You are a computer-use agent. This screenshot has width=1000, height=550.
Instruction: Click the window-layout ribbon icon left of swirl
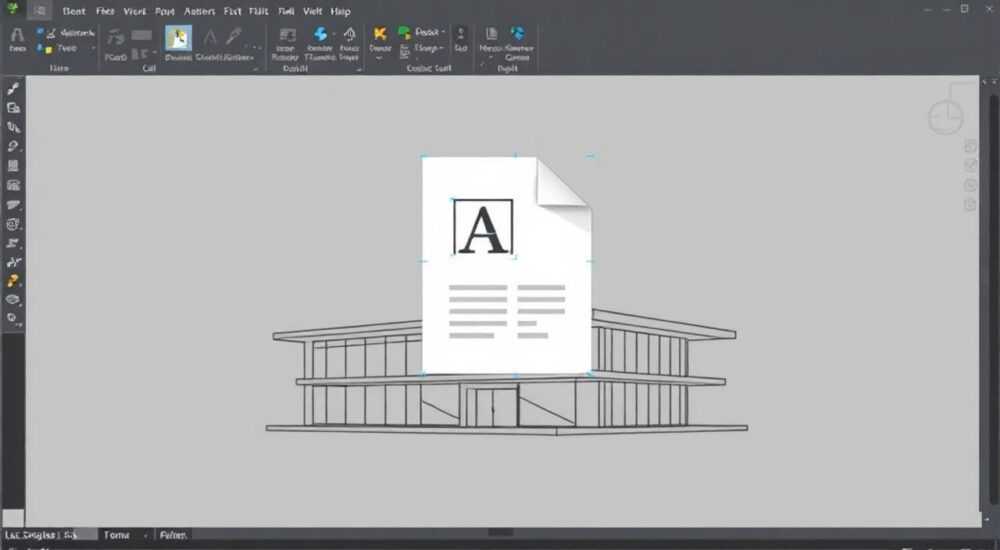click(288, 34)
